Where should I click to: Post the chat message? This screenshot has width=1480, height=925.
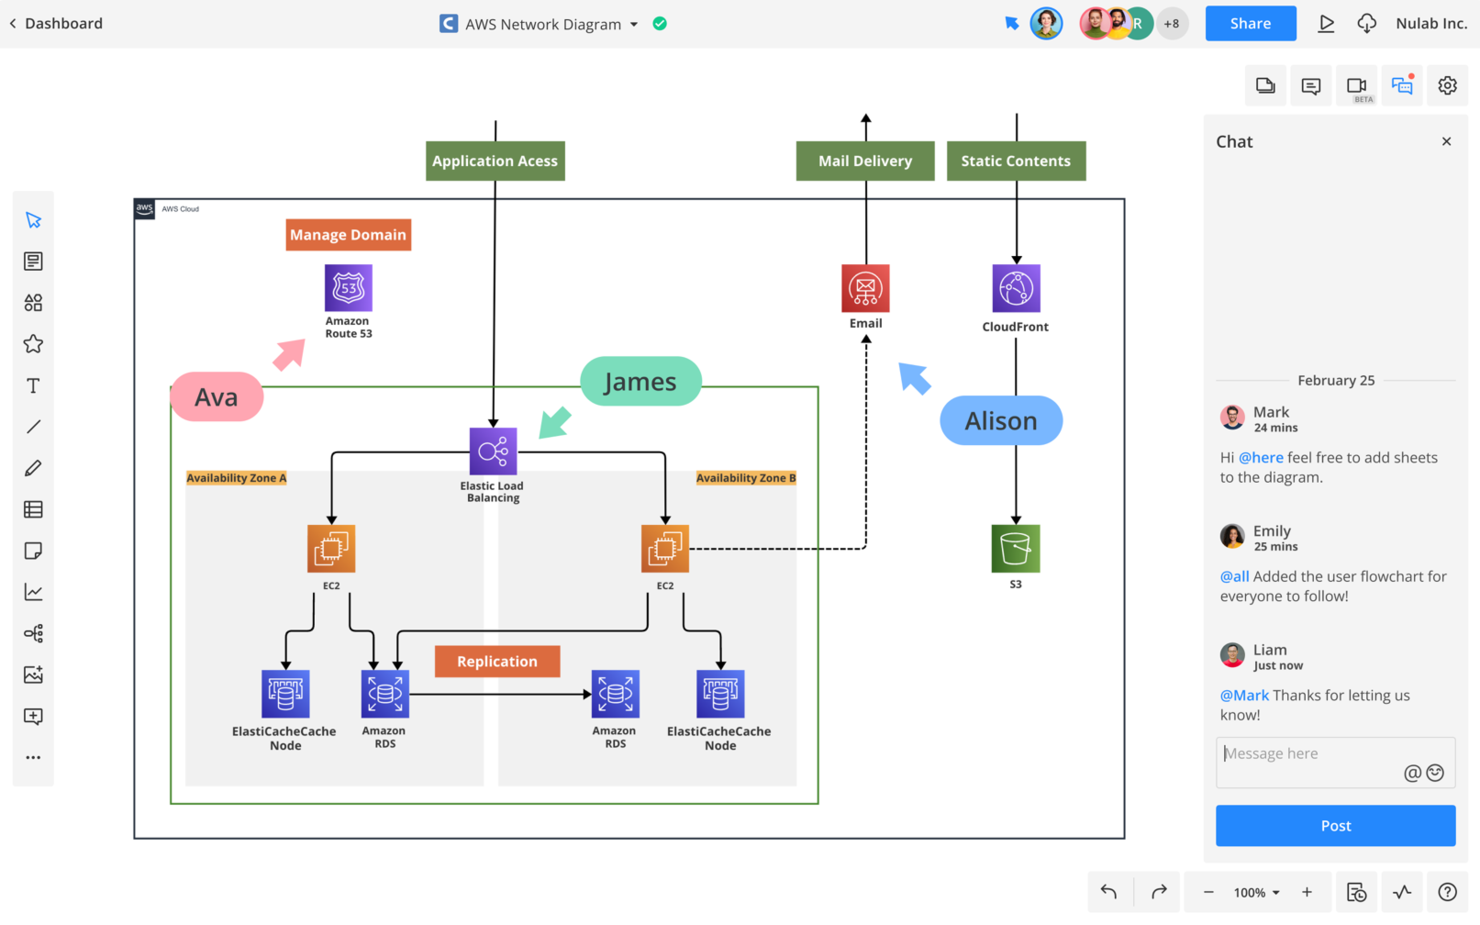(1335, 826)
